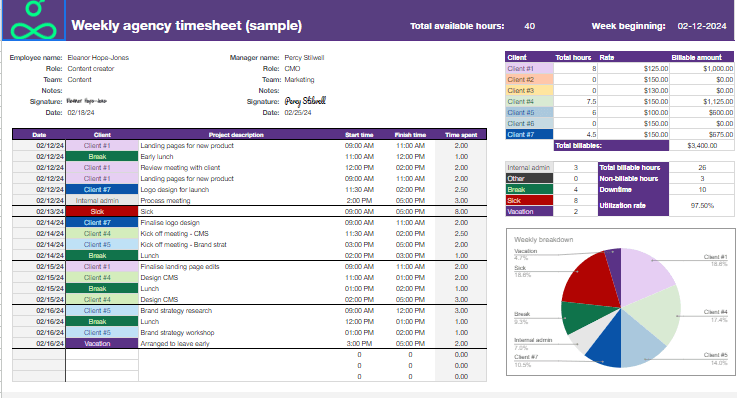Click the 'Other' dark category label
This screenshot has width=737, height=398.
(529, 179)
